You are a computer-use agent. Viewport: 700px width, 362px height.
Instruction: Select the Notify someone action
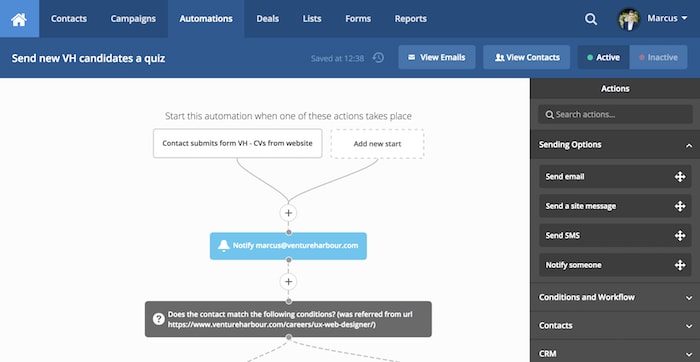[615, 265]
